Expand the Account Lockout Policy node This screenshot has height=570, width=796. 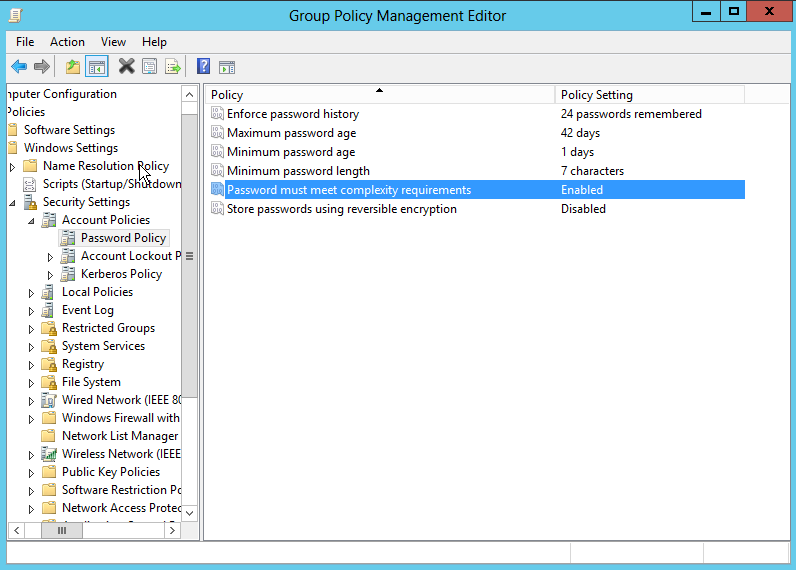pos(50,257)
